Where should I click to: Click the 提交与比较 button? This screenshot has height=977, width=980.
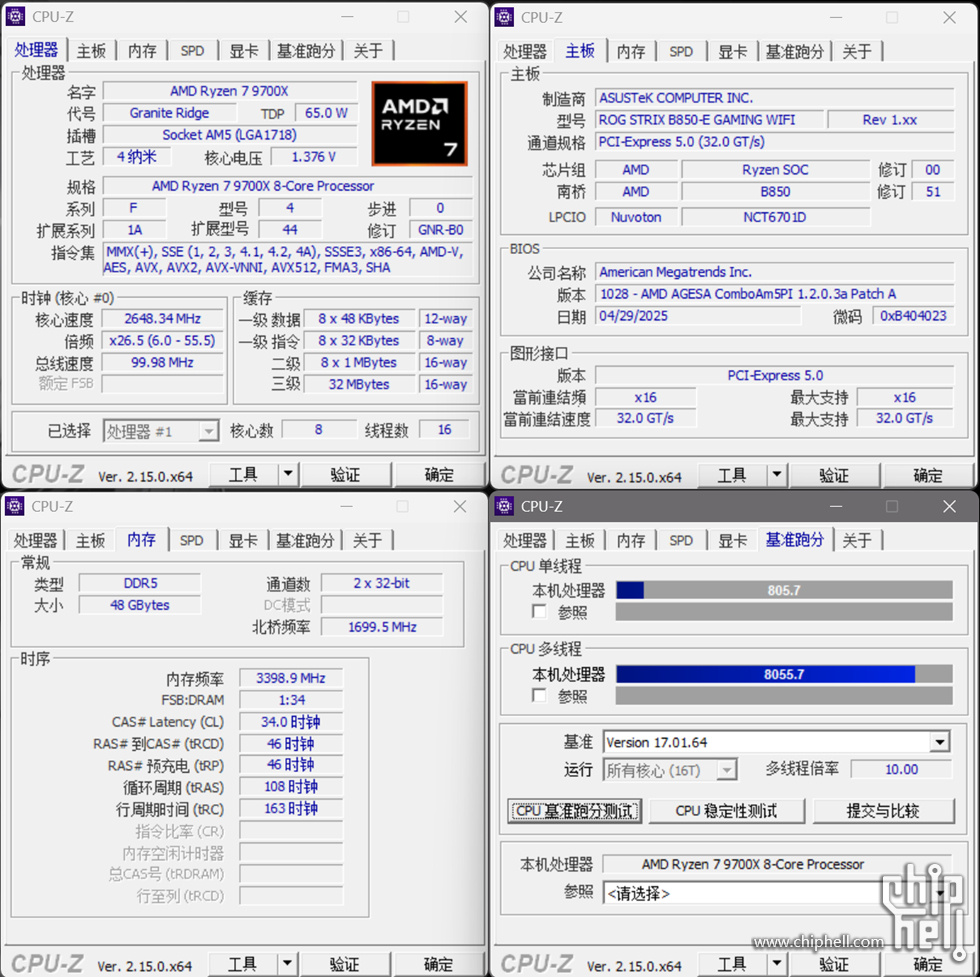(x=883, y=811)
